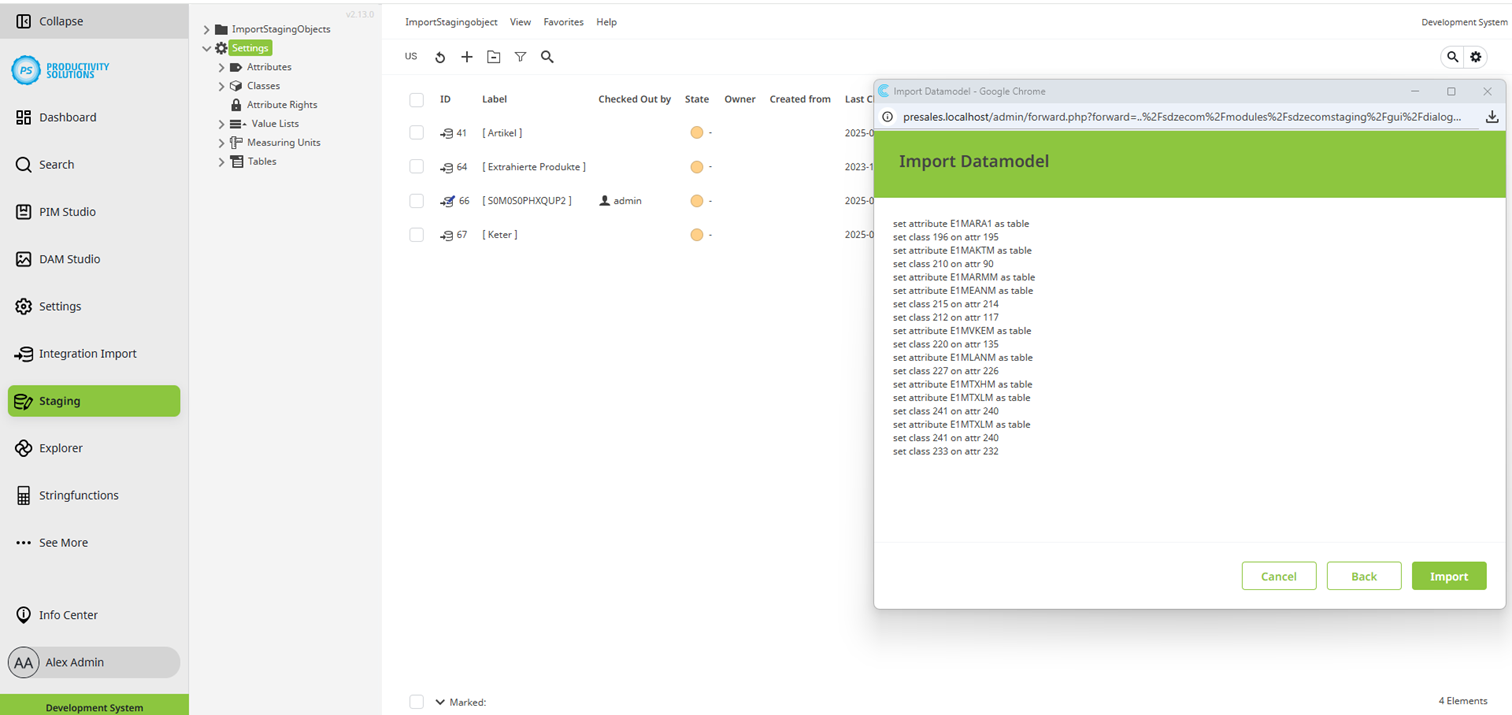Open the filter icon in the toolbar

[520, 57]
